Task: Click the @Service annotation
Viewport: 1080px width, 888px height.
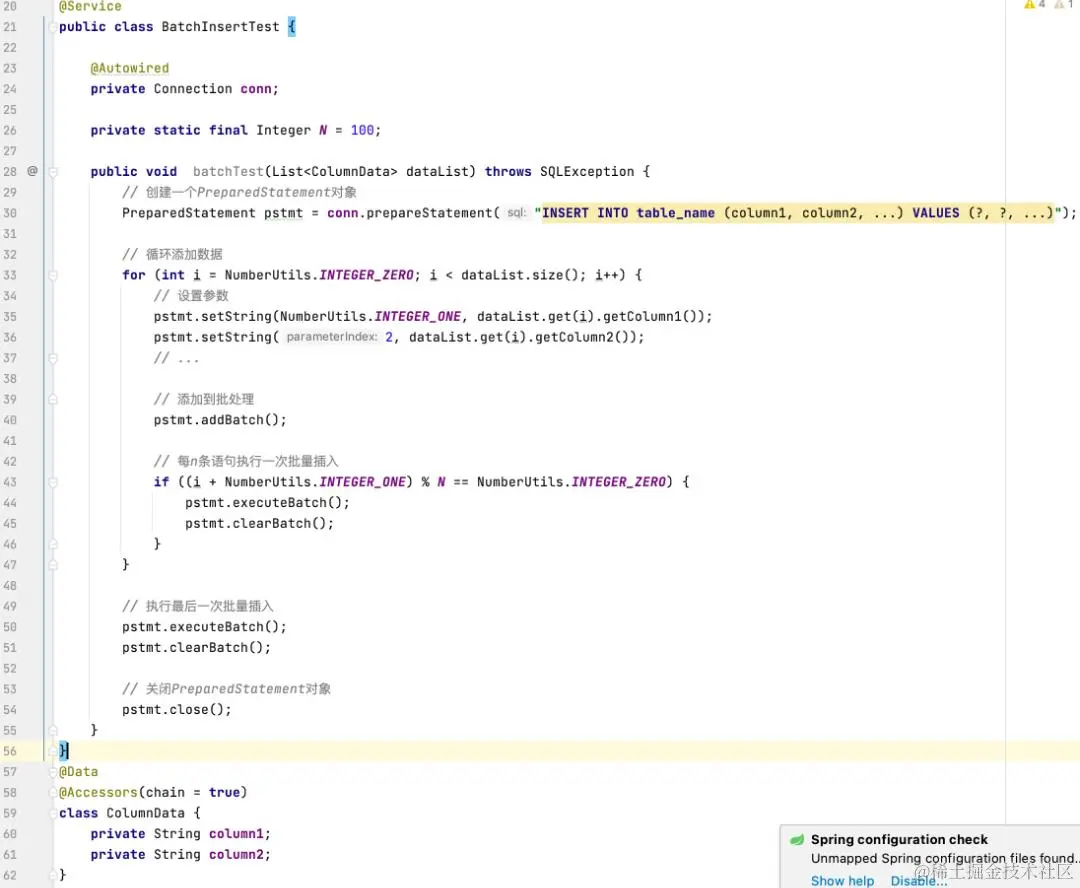Action: coord(90,6)
